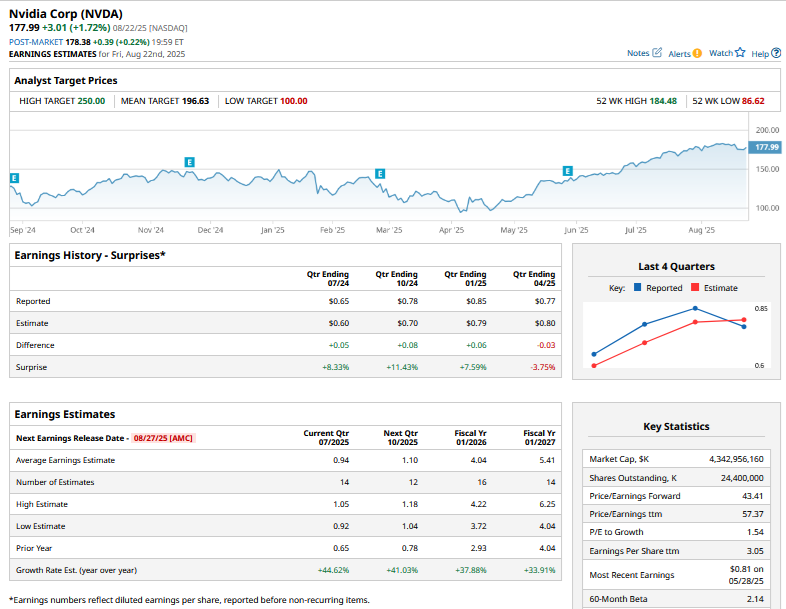
Task: Click the +11.43% surprise value
Action: (402, 367)
